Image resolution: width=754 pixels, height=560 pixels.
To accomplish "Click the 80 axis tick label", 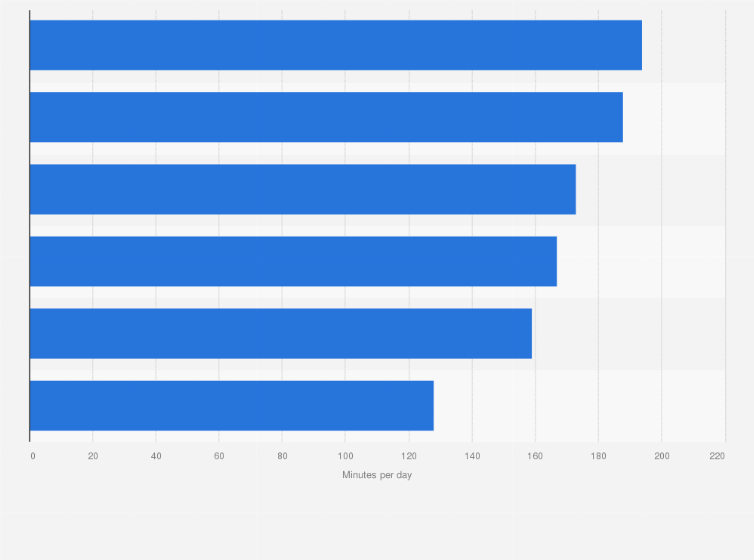I will point(282,456).
